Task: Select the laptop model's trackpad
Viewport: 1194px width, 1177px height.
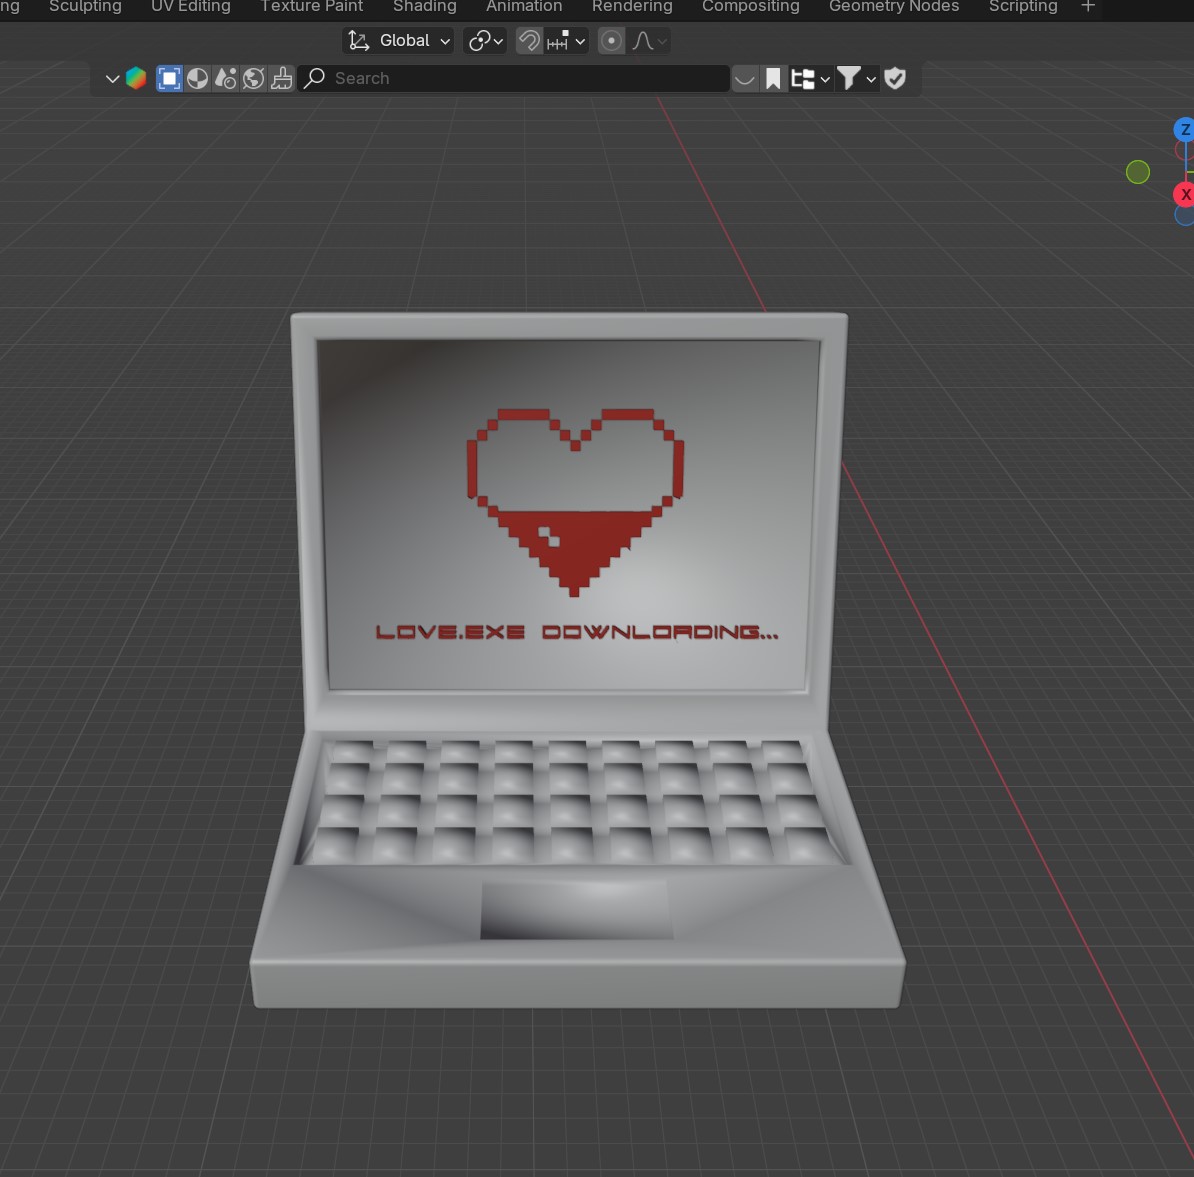Action: tap(576, 909)
